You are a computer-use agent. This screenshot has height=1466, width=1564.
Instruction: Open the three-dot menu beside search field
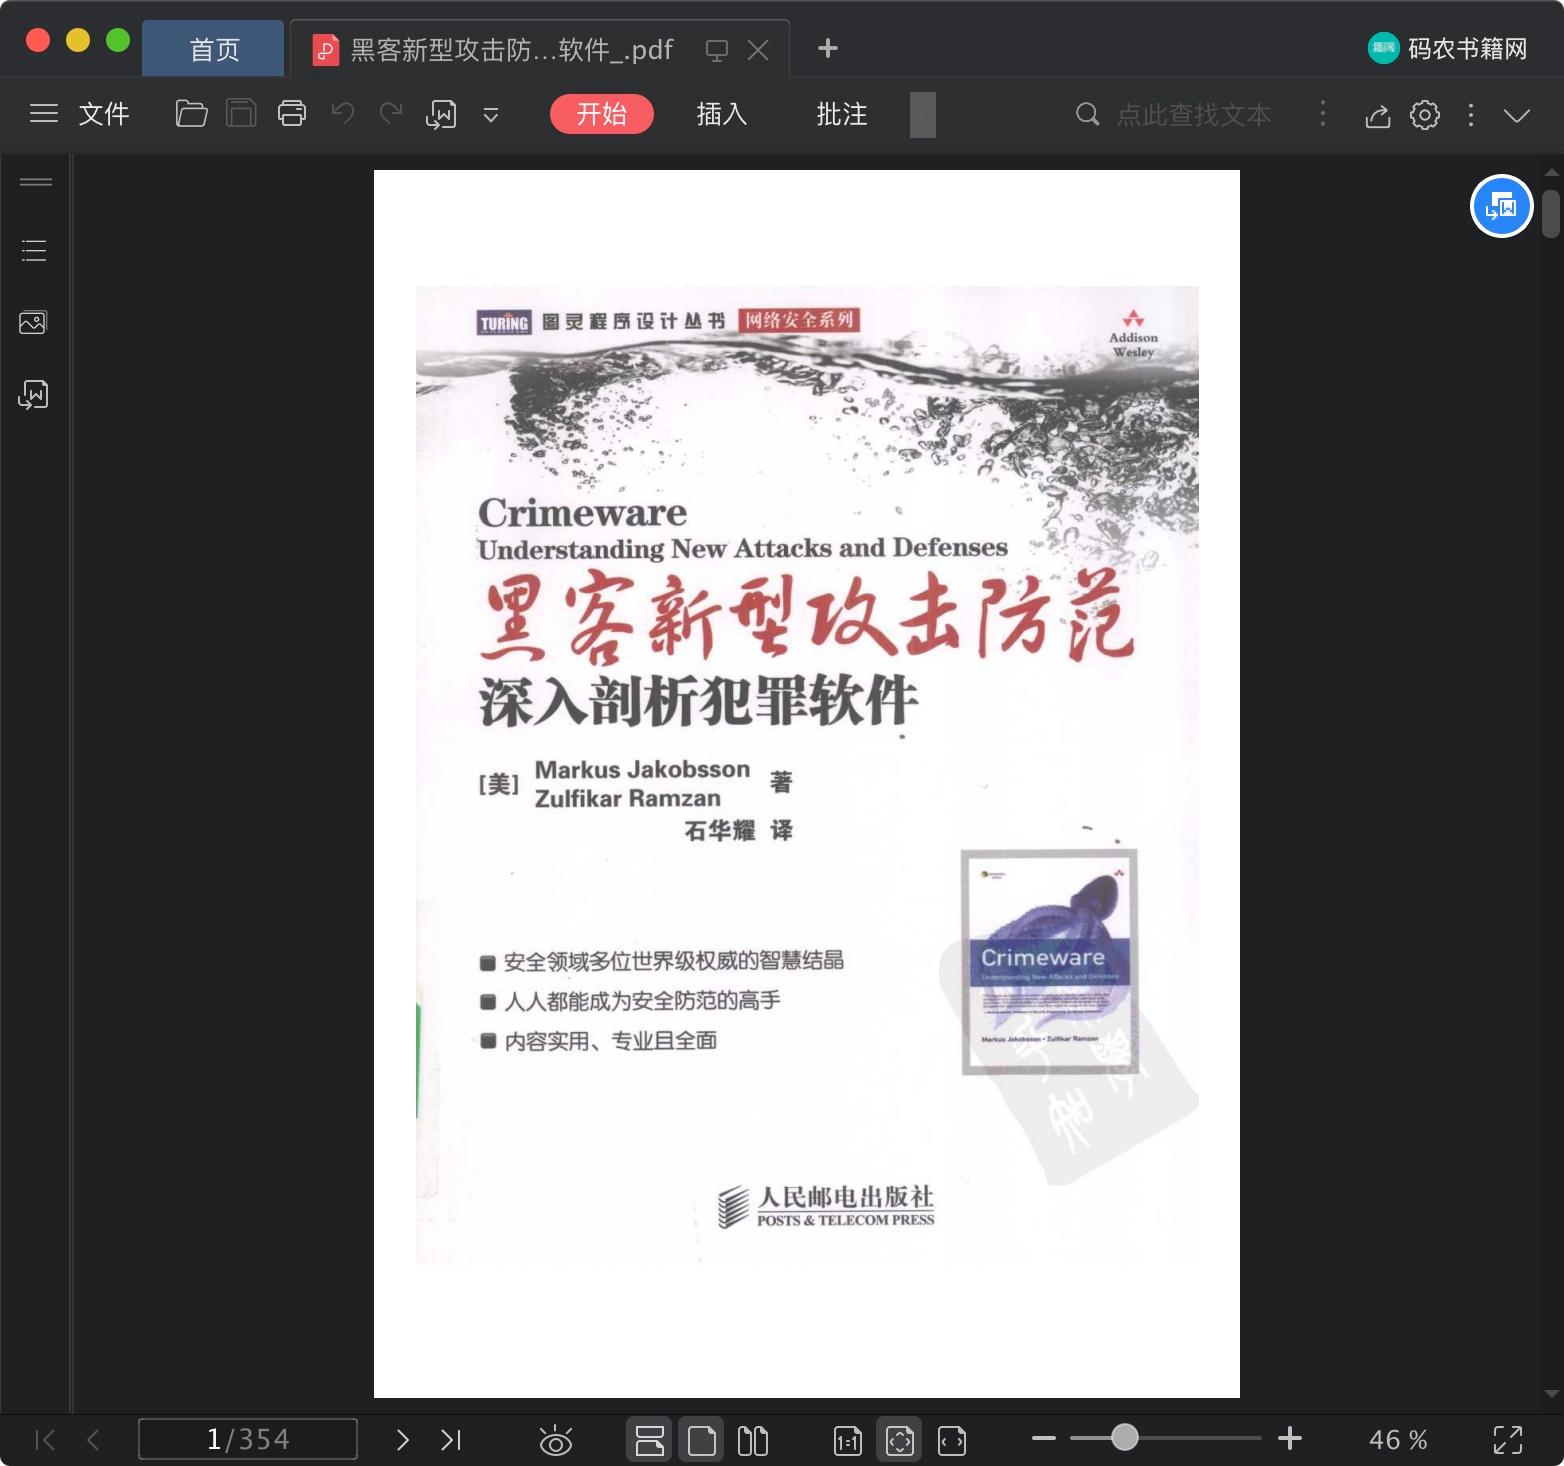1323,114
